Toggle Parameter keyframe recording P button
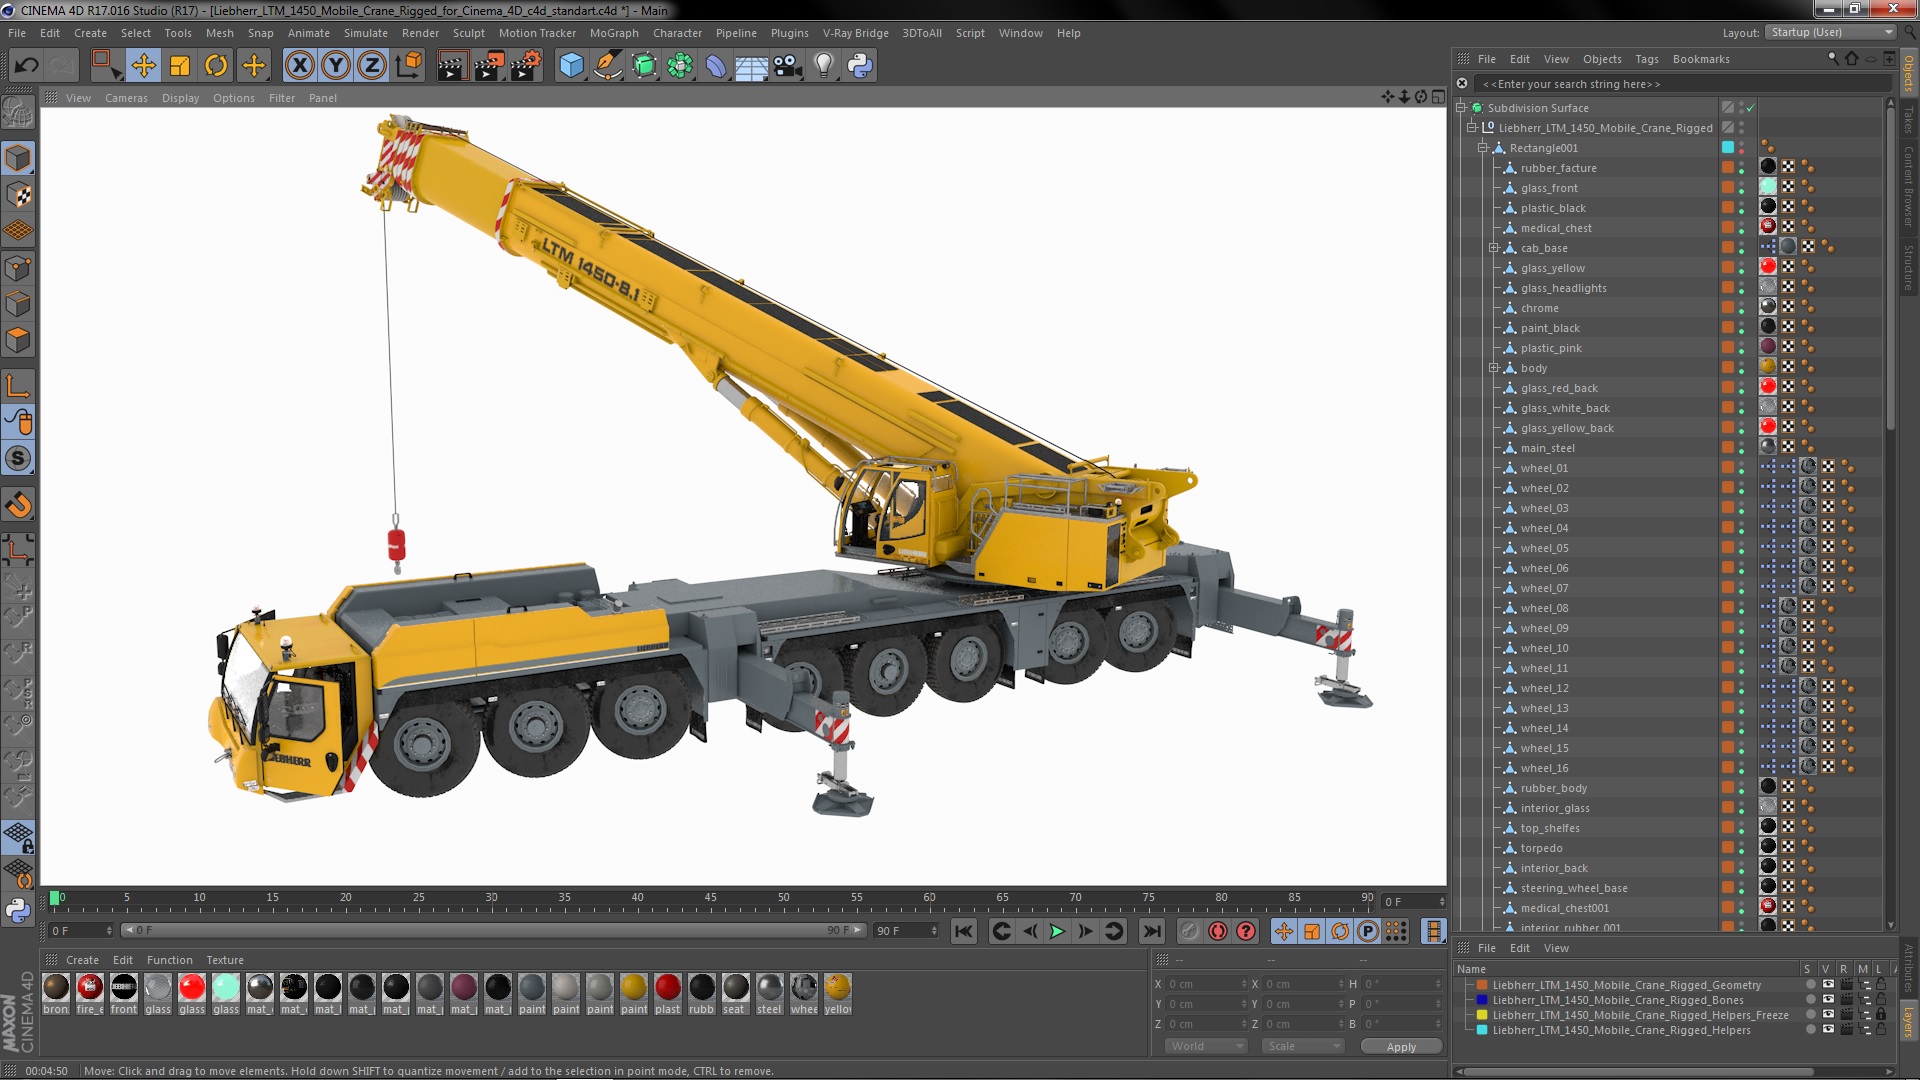Viewport: 1920px width, 1080px height. click(1367, 931)
